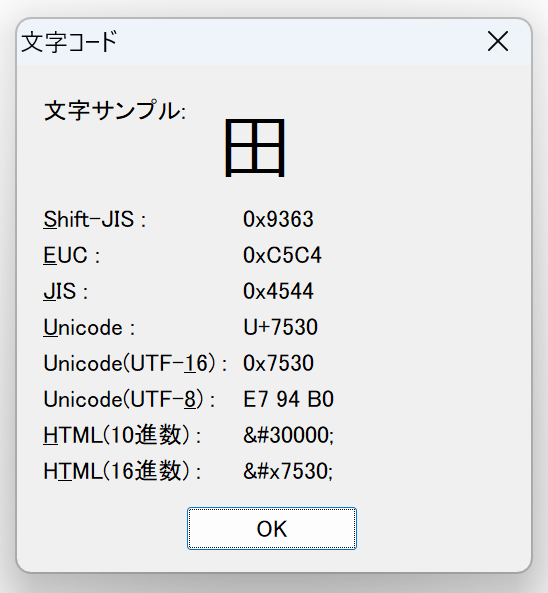This screenshot has height=593, width=548.
Task: Click the OK button
Action: [272, 528]
